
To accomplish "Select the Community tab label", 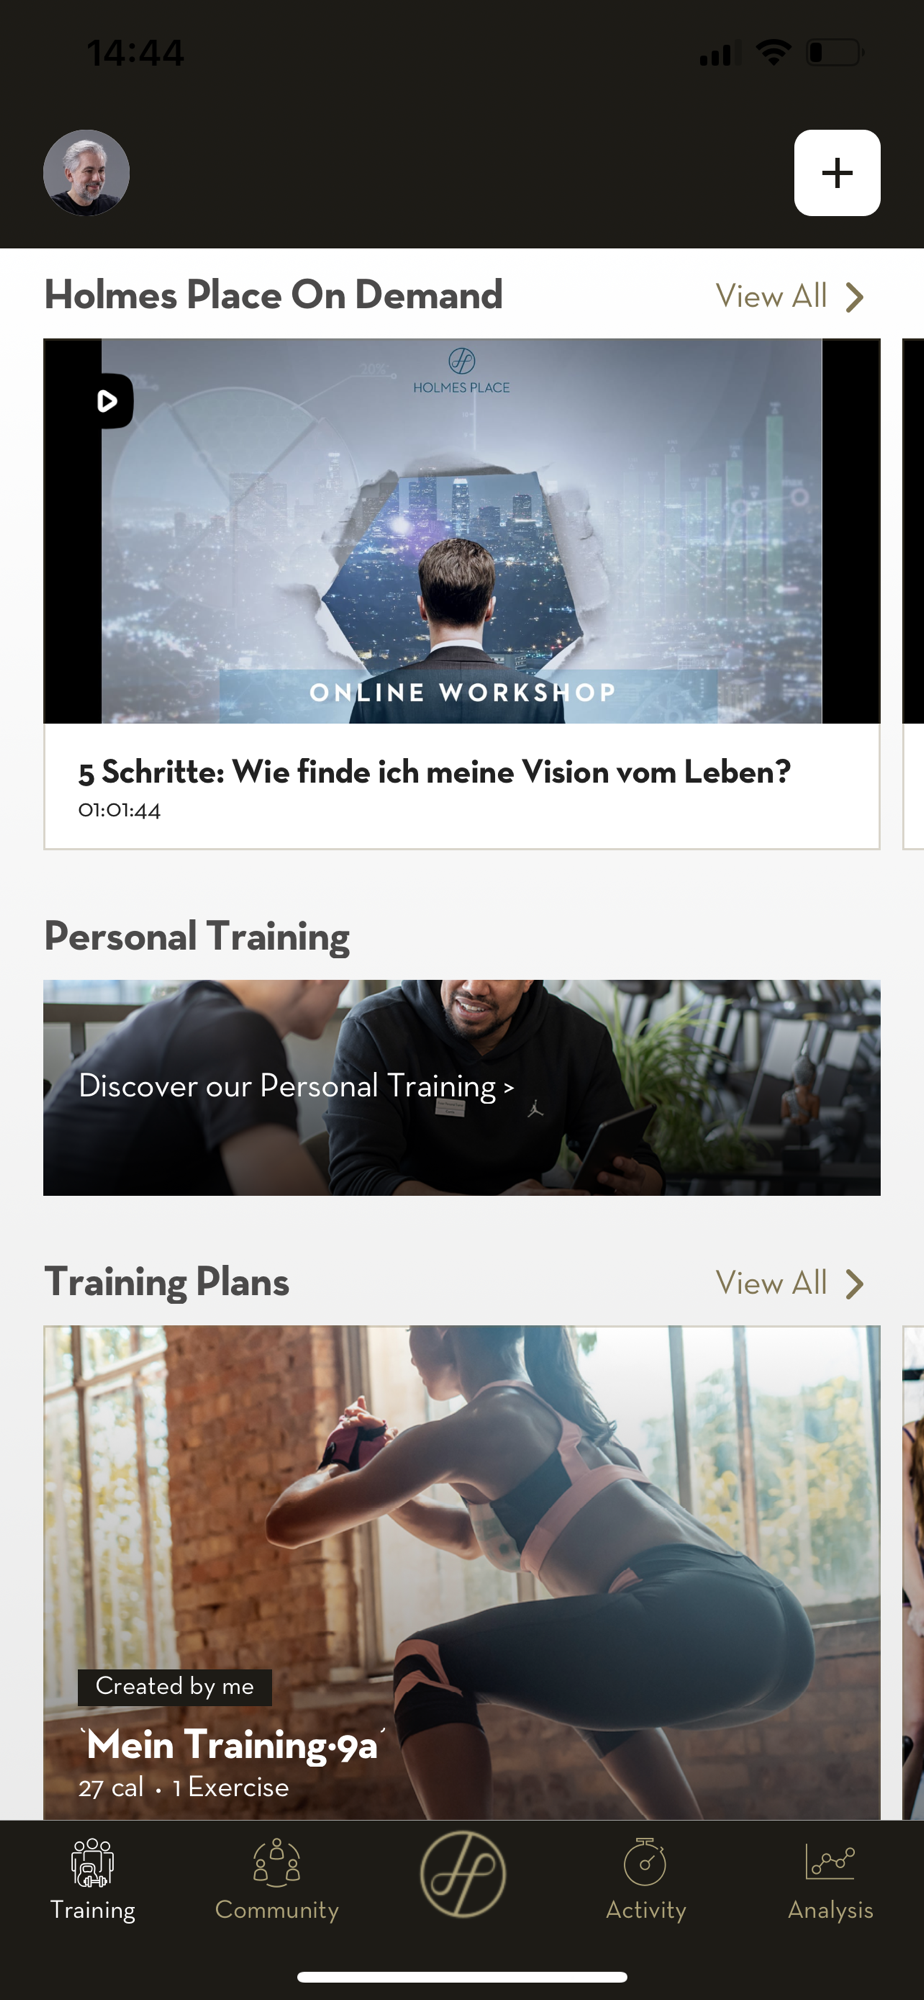I will [277, 1910].
